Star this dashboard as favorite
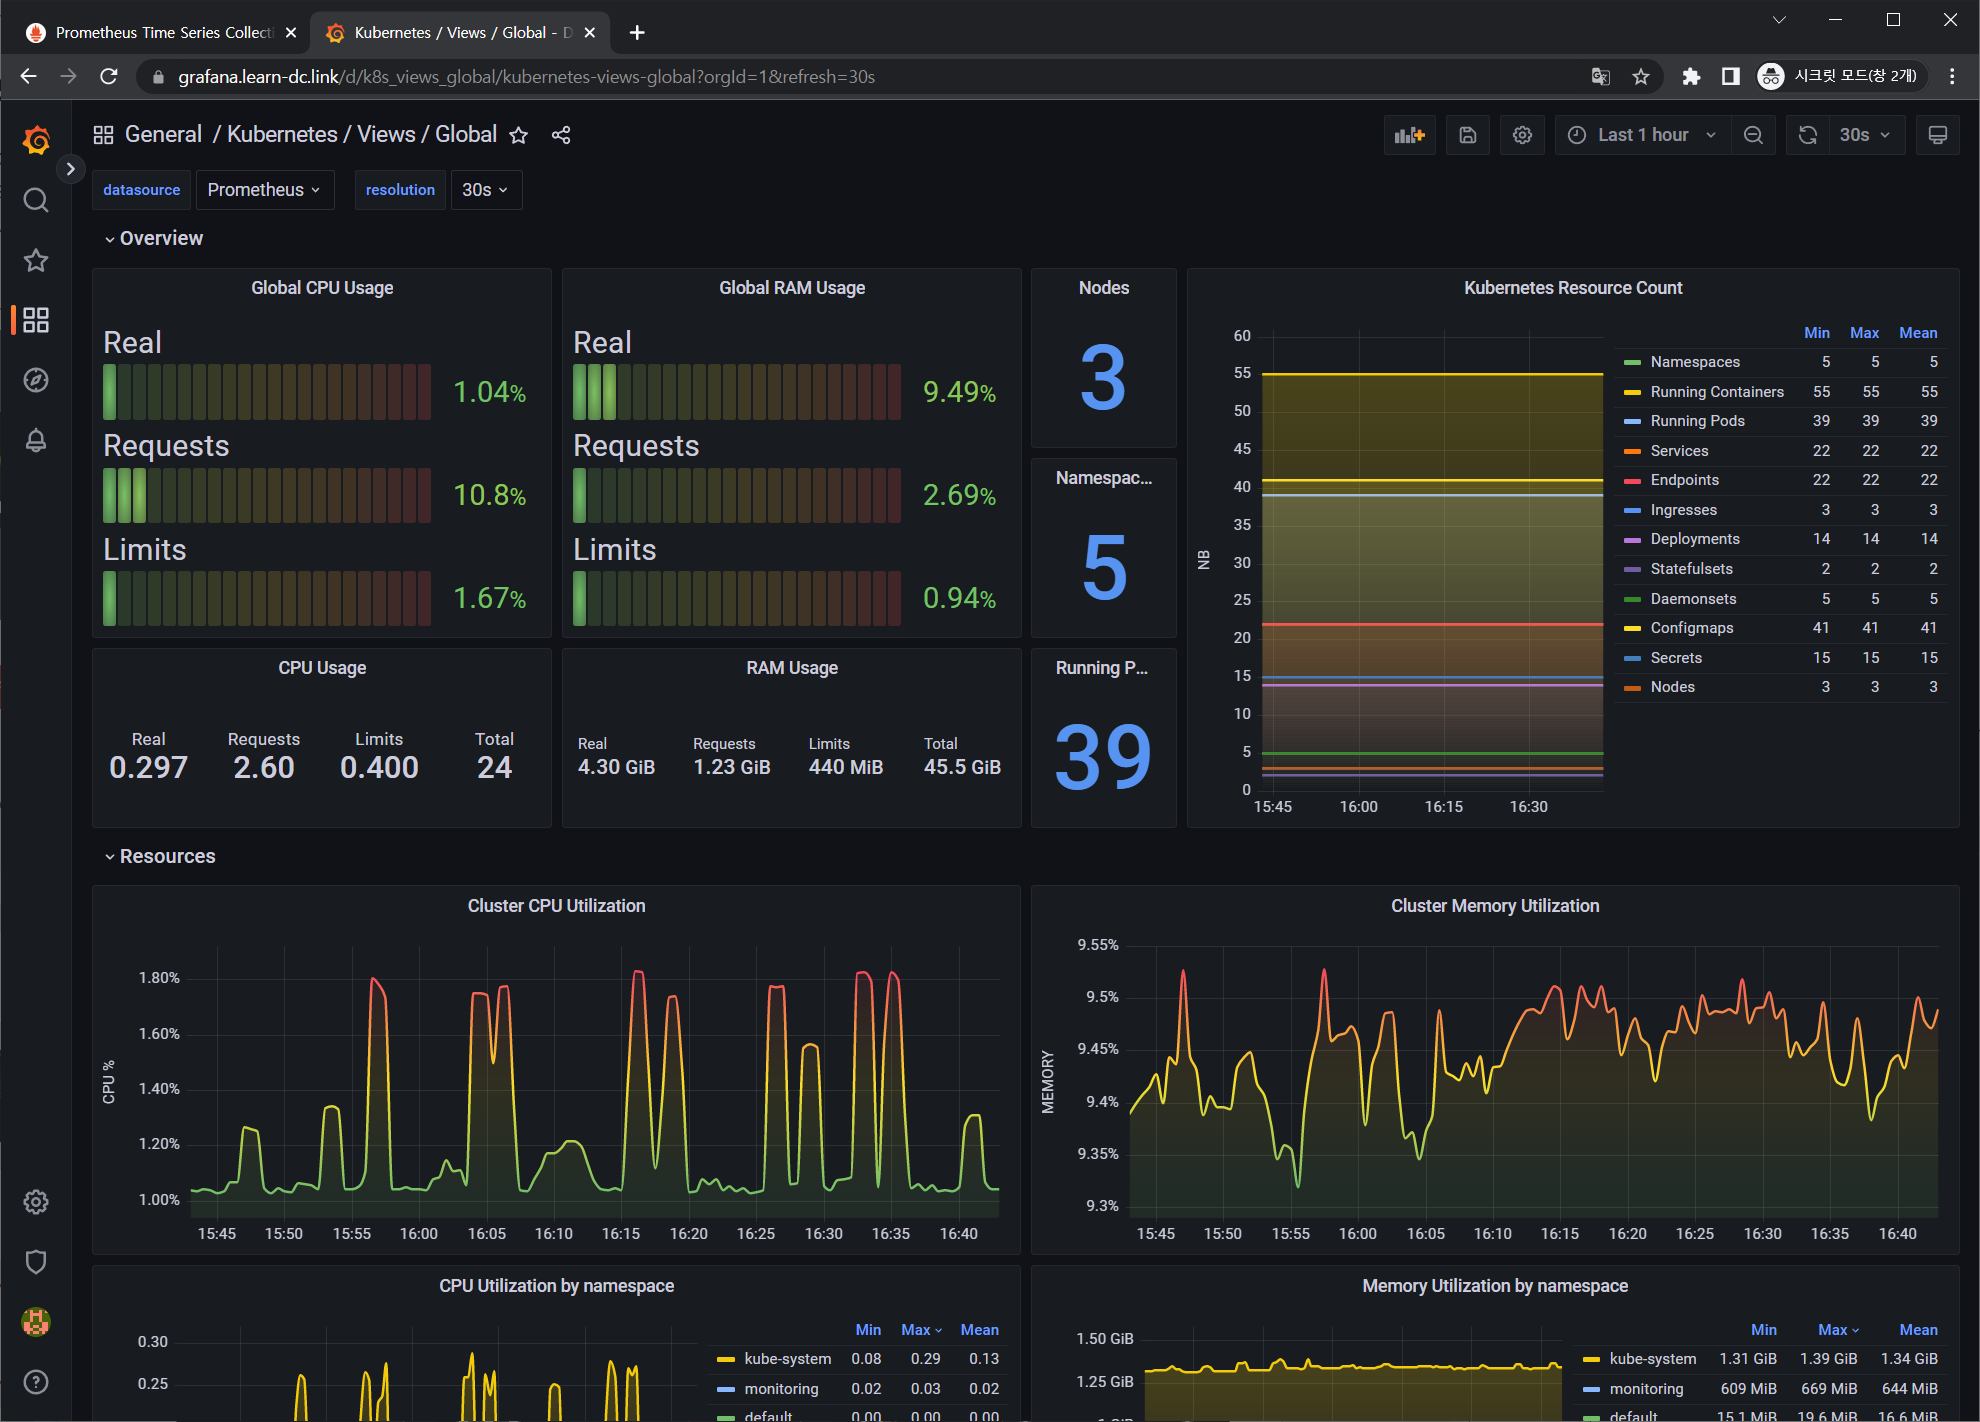The width and height of the screenshot is (1980, 1422). tap(518, 135)
